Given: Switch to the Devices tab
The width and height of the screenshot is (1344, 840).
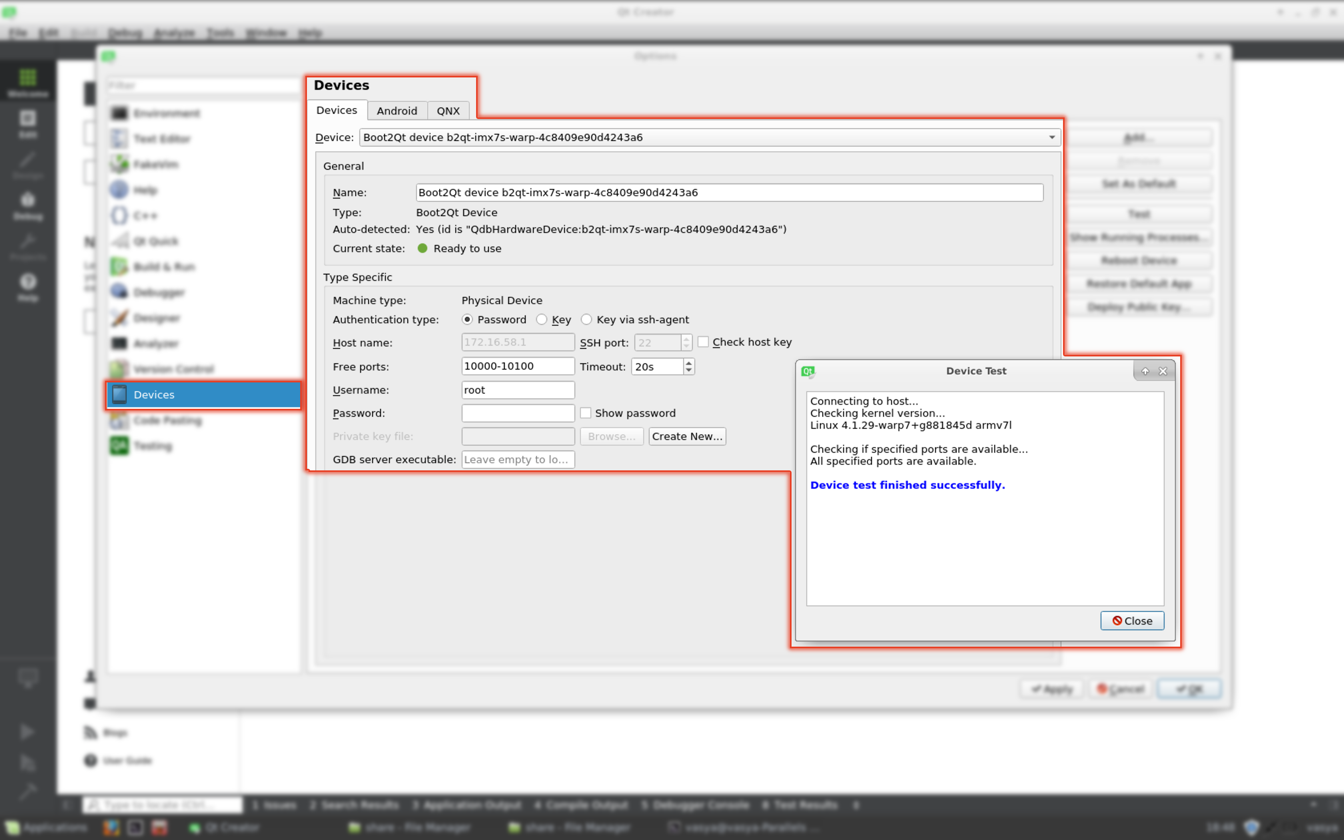Looking at the screenshot, I should point(337,110).
